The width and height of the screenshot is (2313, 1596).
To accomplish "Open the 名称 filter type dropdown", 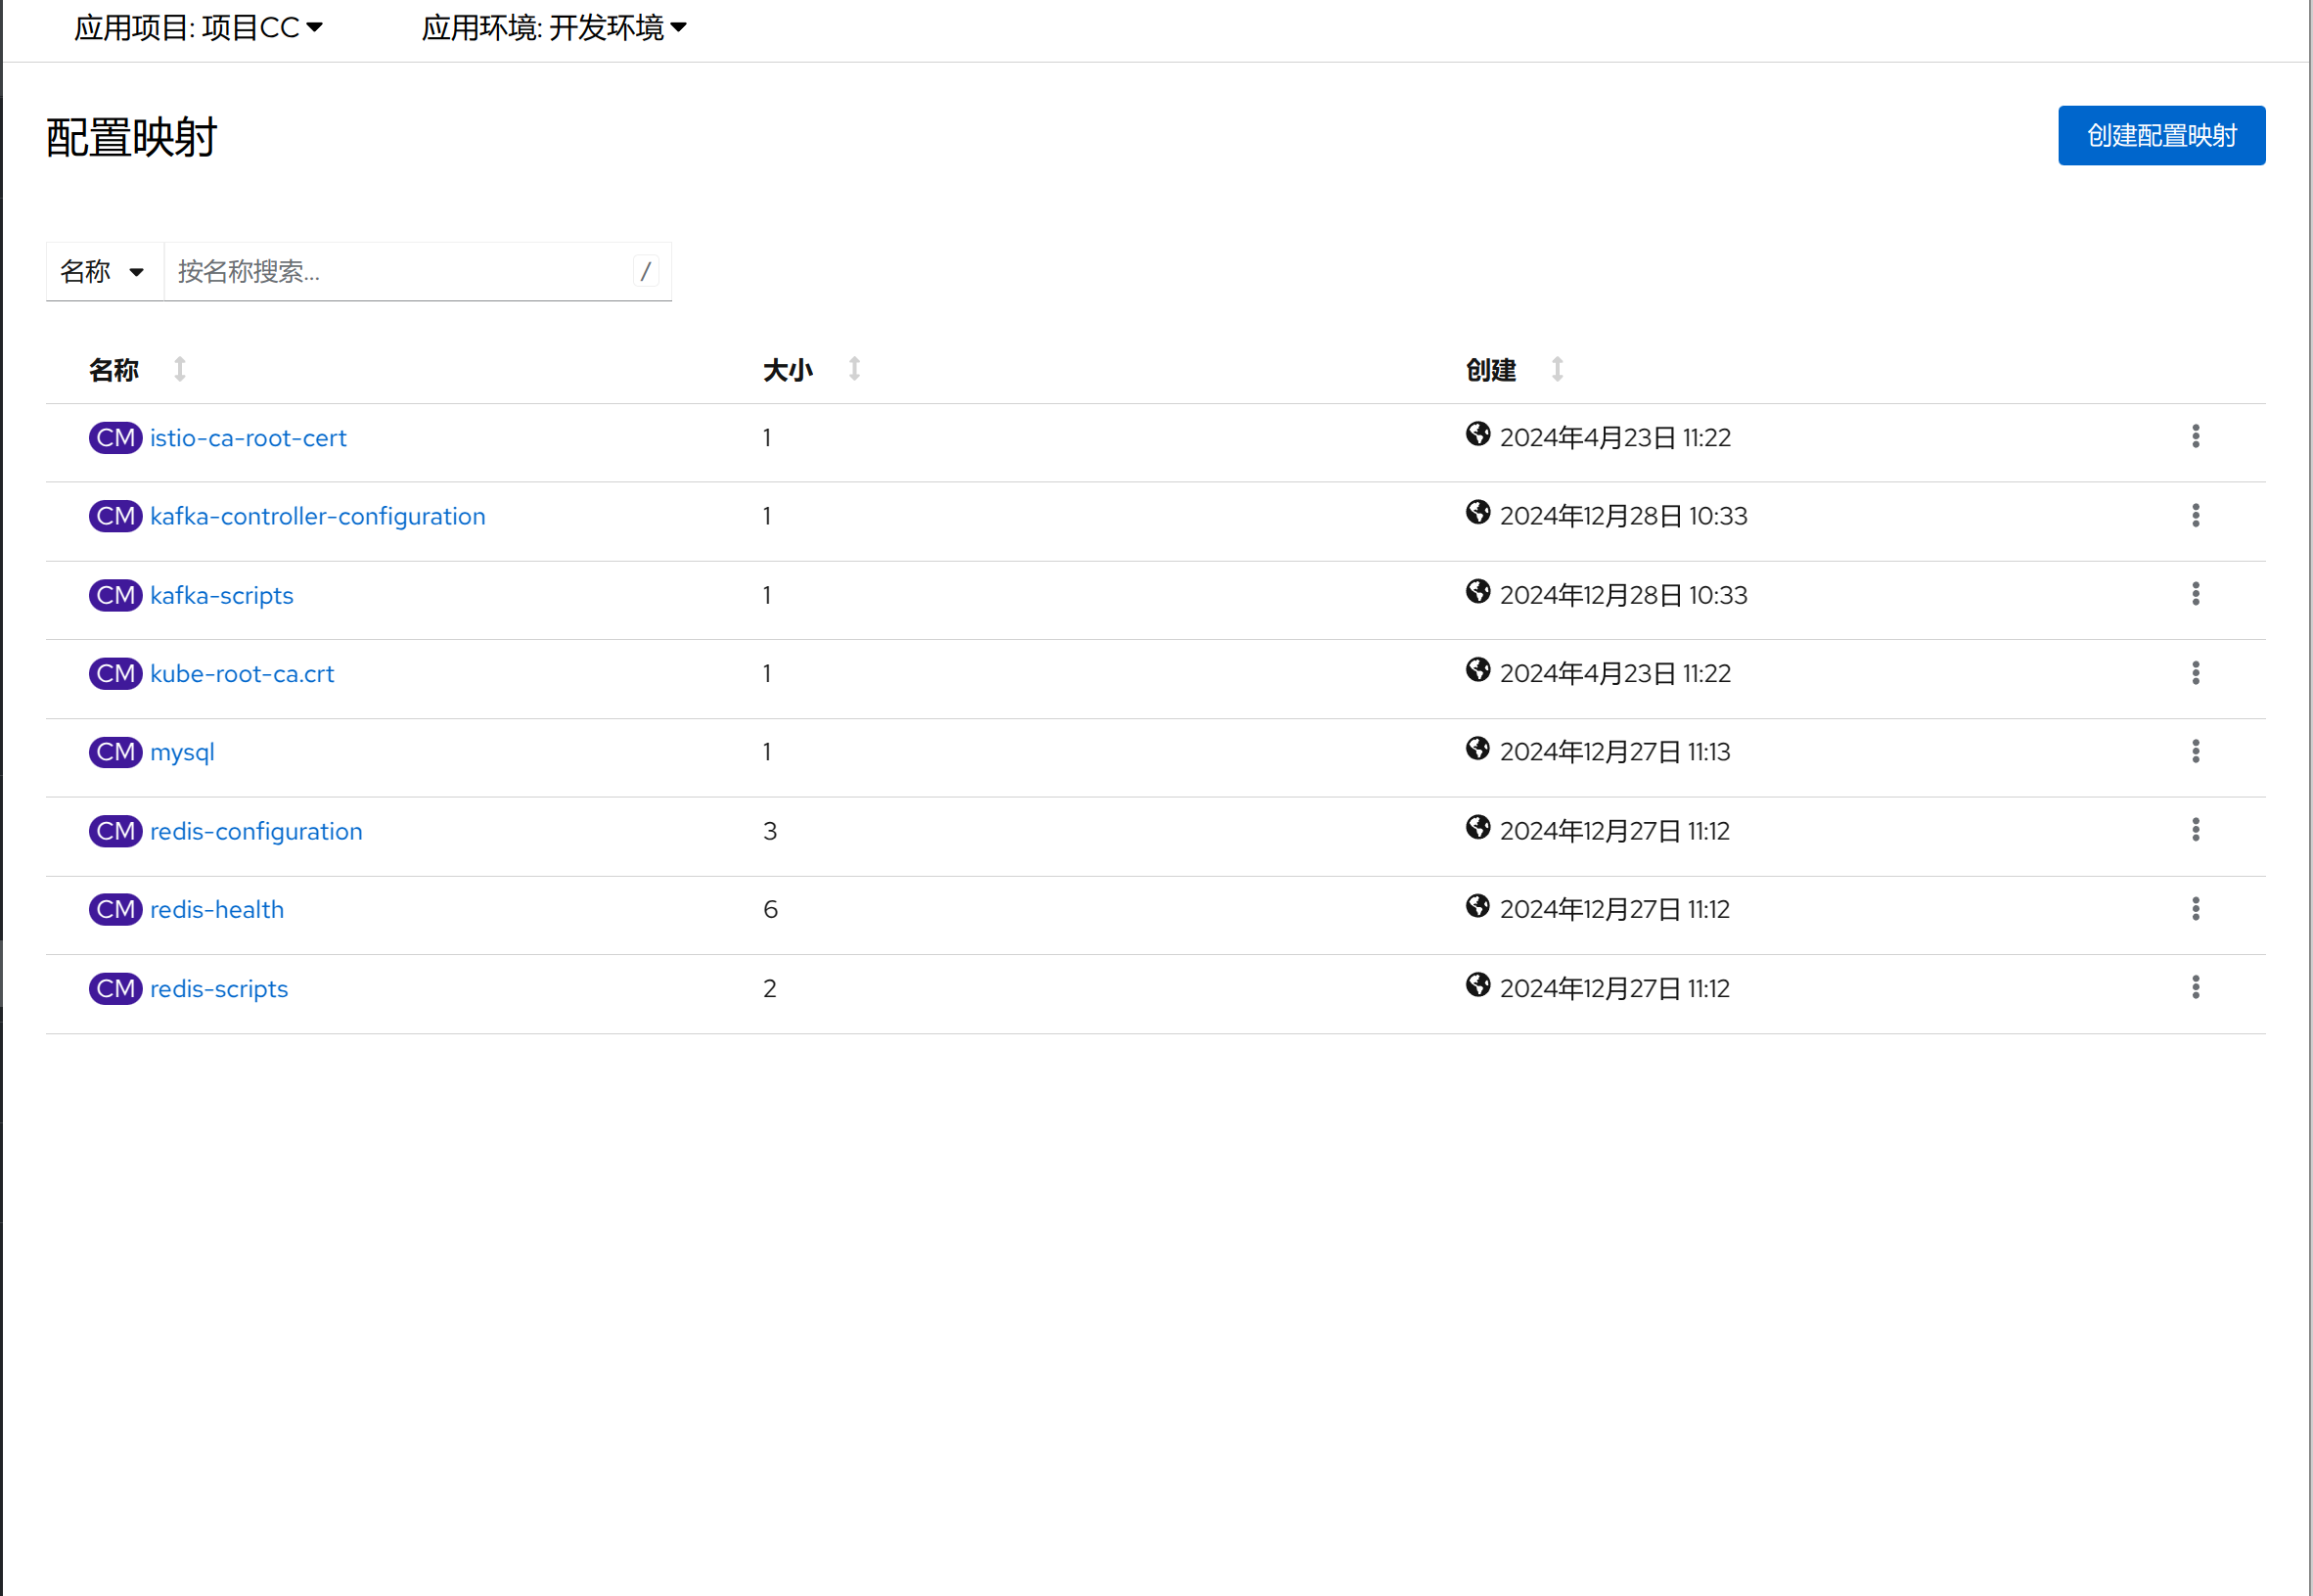I will point(103,271).
